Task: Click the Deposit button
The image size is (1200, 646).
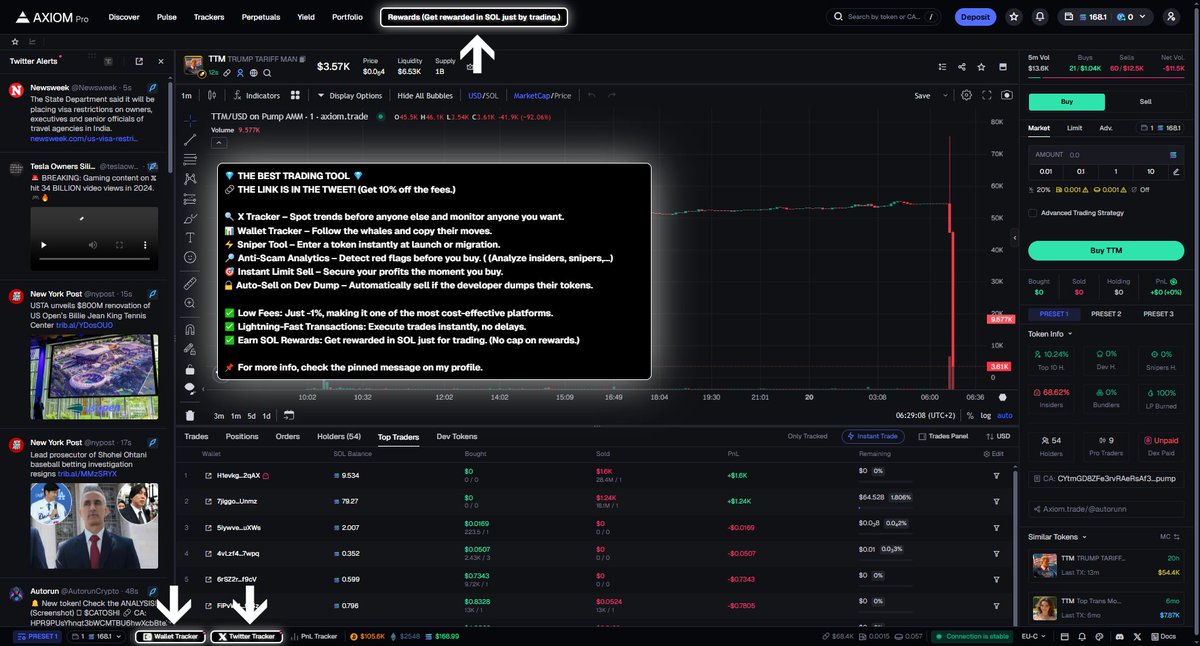Action: tap(974, 17)
